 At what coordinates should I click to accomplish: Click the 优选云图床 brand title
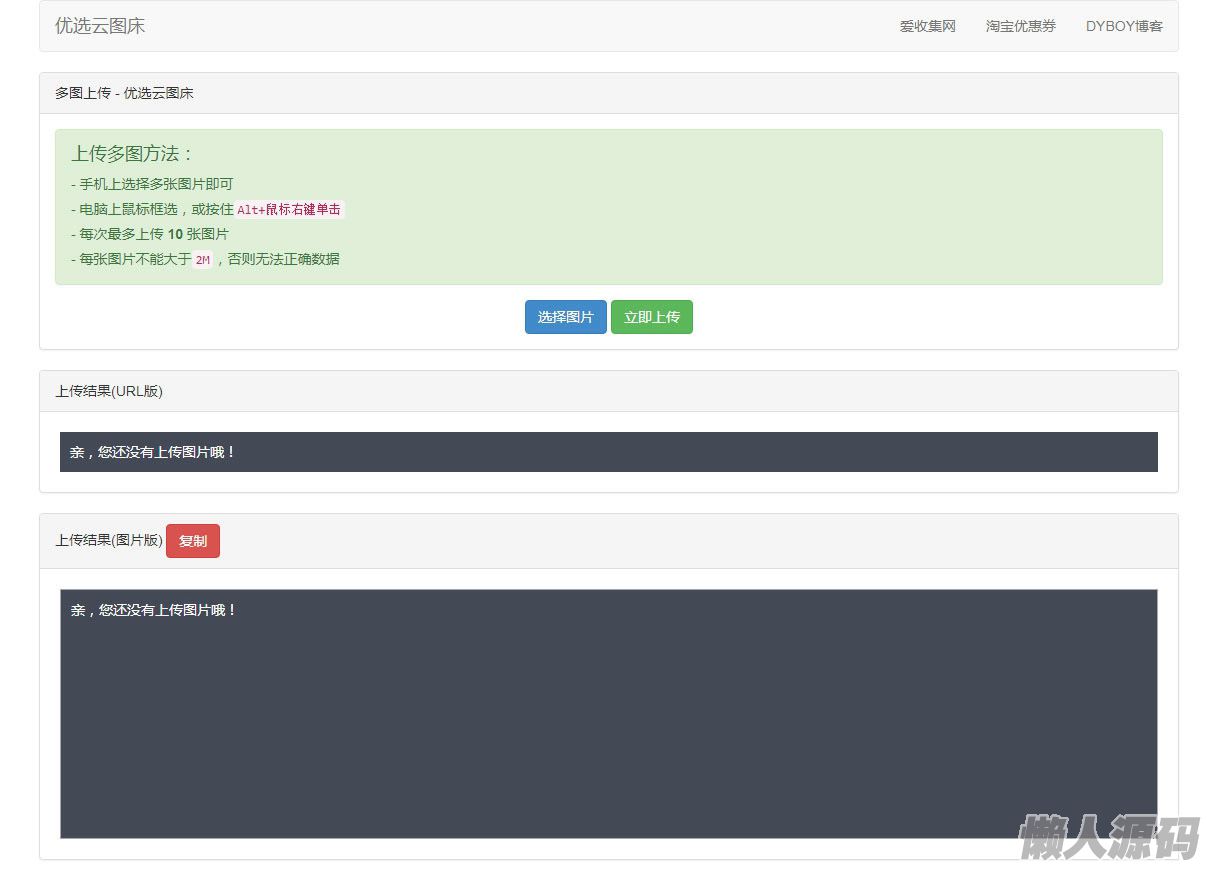click(x=100, y=26)
